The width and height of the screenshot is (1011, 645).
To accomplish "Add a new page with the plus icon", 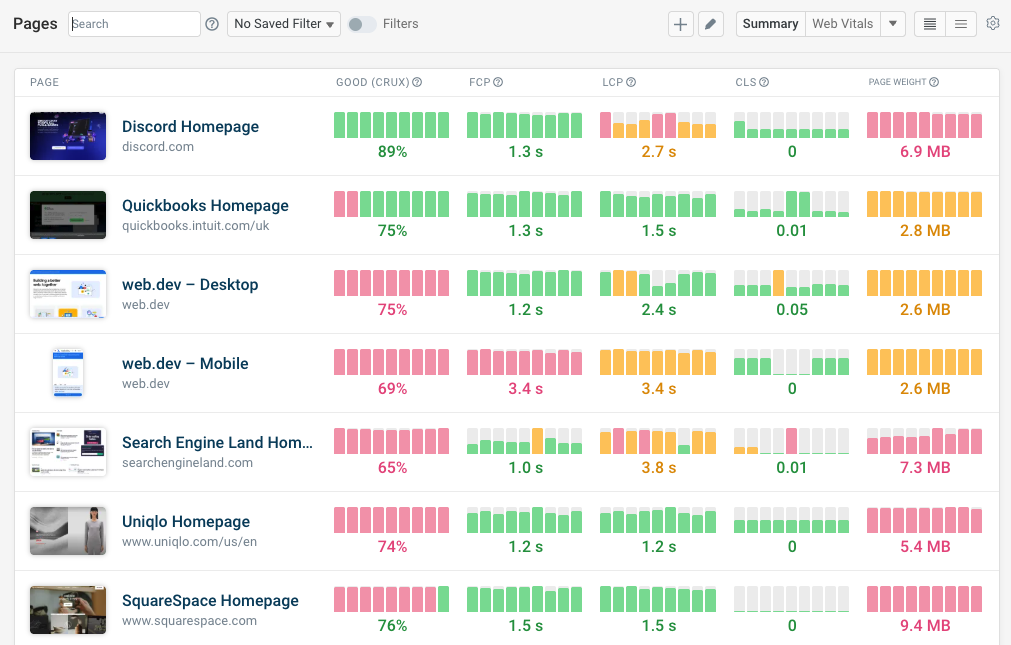I will pos(681,23).
